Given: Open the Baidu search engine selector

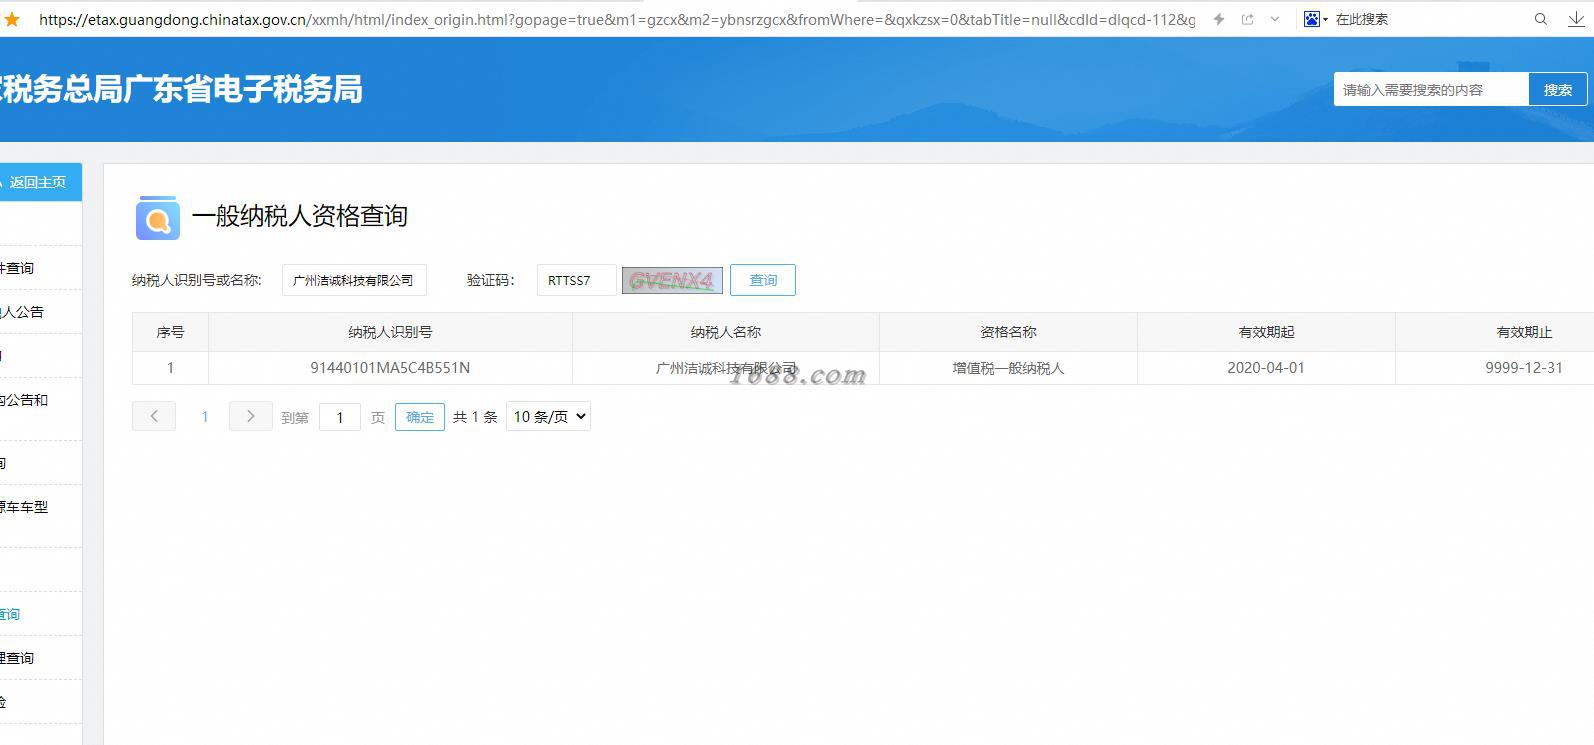Looking at the screenshot, I should pos(1316,19).
